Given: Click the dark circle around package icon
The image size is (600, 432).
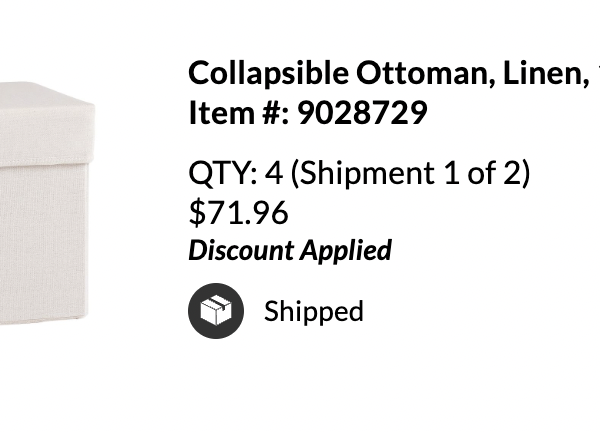Looking at the screenshot, I should [216, 311].
